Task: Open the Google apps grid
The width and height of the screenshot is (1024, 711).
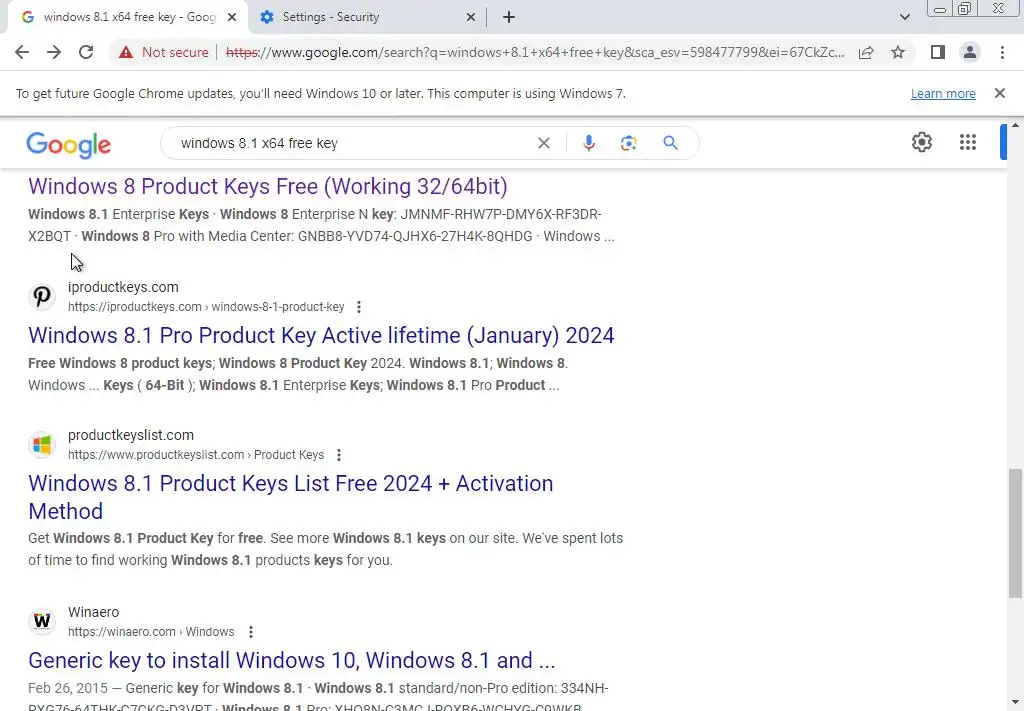Action: tap(968, 142)
